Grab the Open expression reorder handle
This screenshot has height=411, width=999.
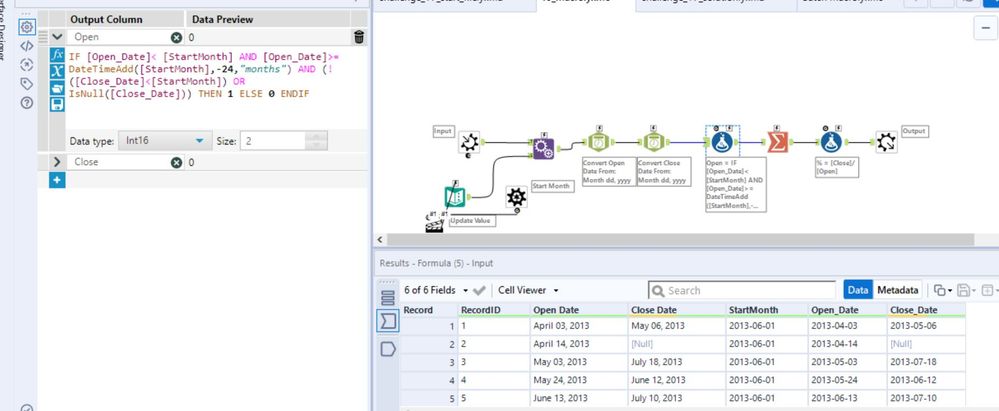point(43,37)
